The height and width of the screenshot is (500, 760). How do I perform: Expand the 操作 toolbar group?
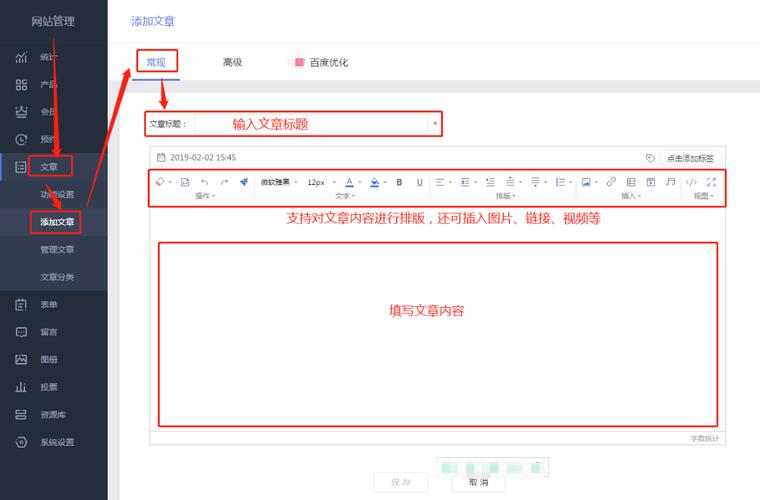pyautogui.click(x=205, y=196)
